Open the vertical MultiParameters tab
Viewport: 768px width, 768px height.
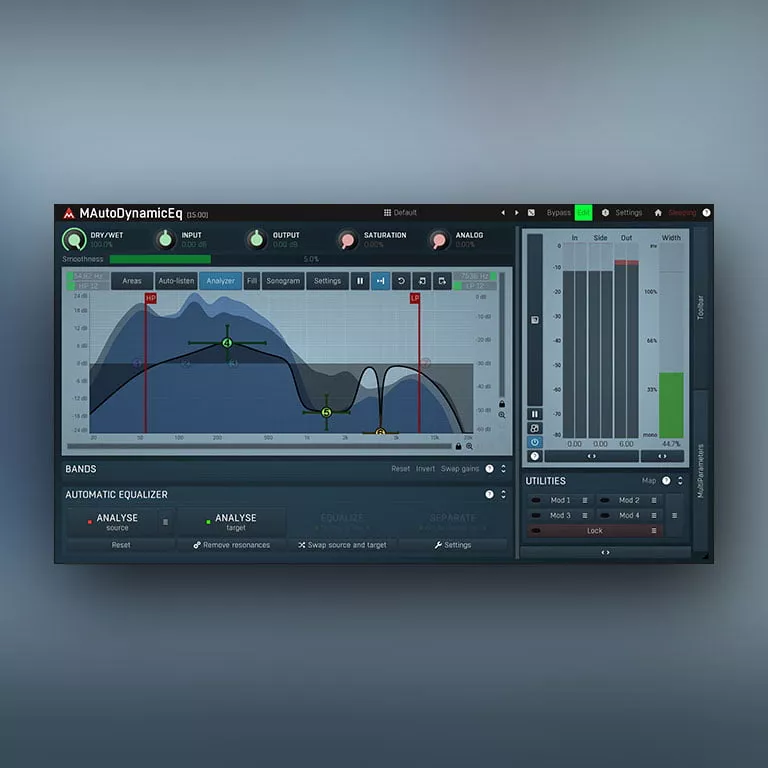click(700, 470)
